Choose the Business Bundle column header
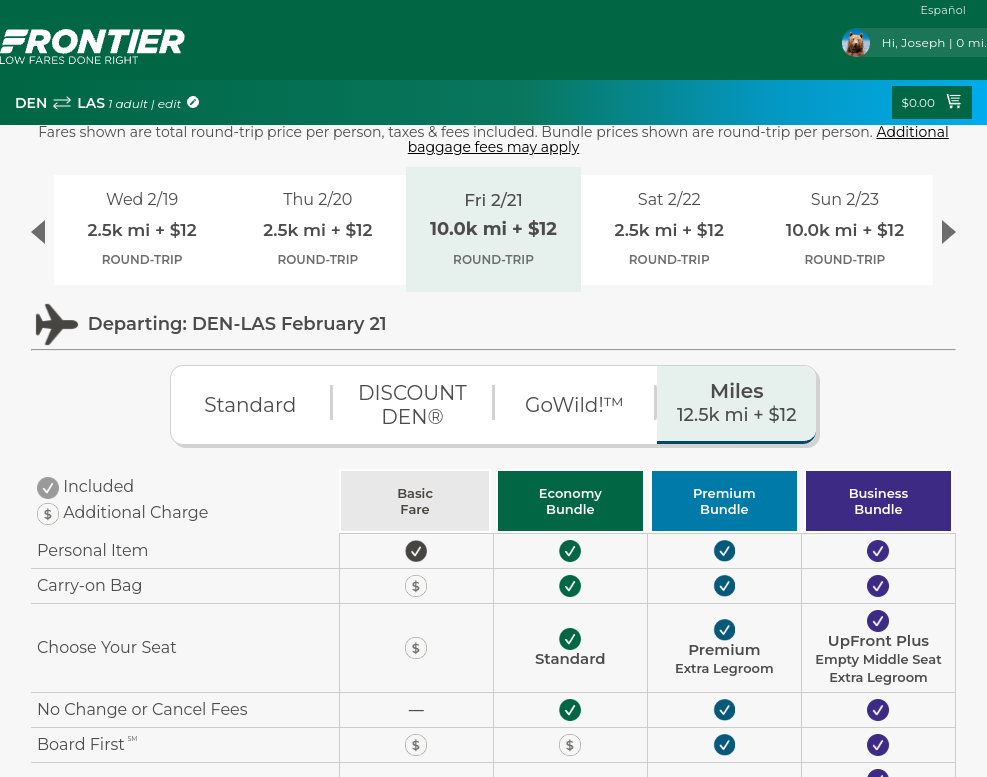 tap(878, 501)
